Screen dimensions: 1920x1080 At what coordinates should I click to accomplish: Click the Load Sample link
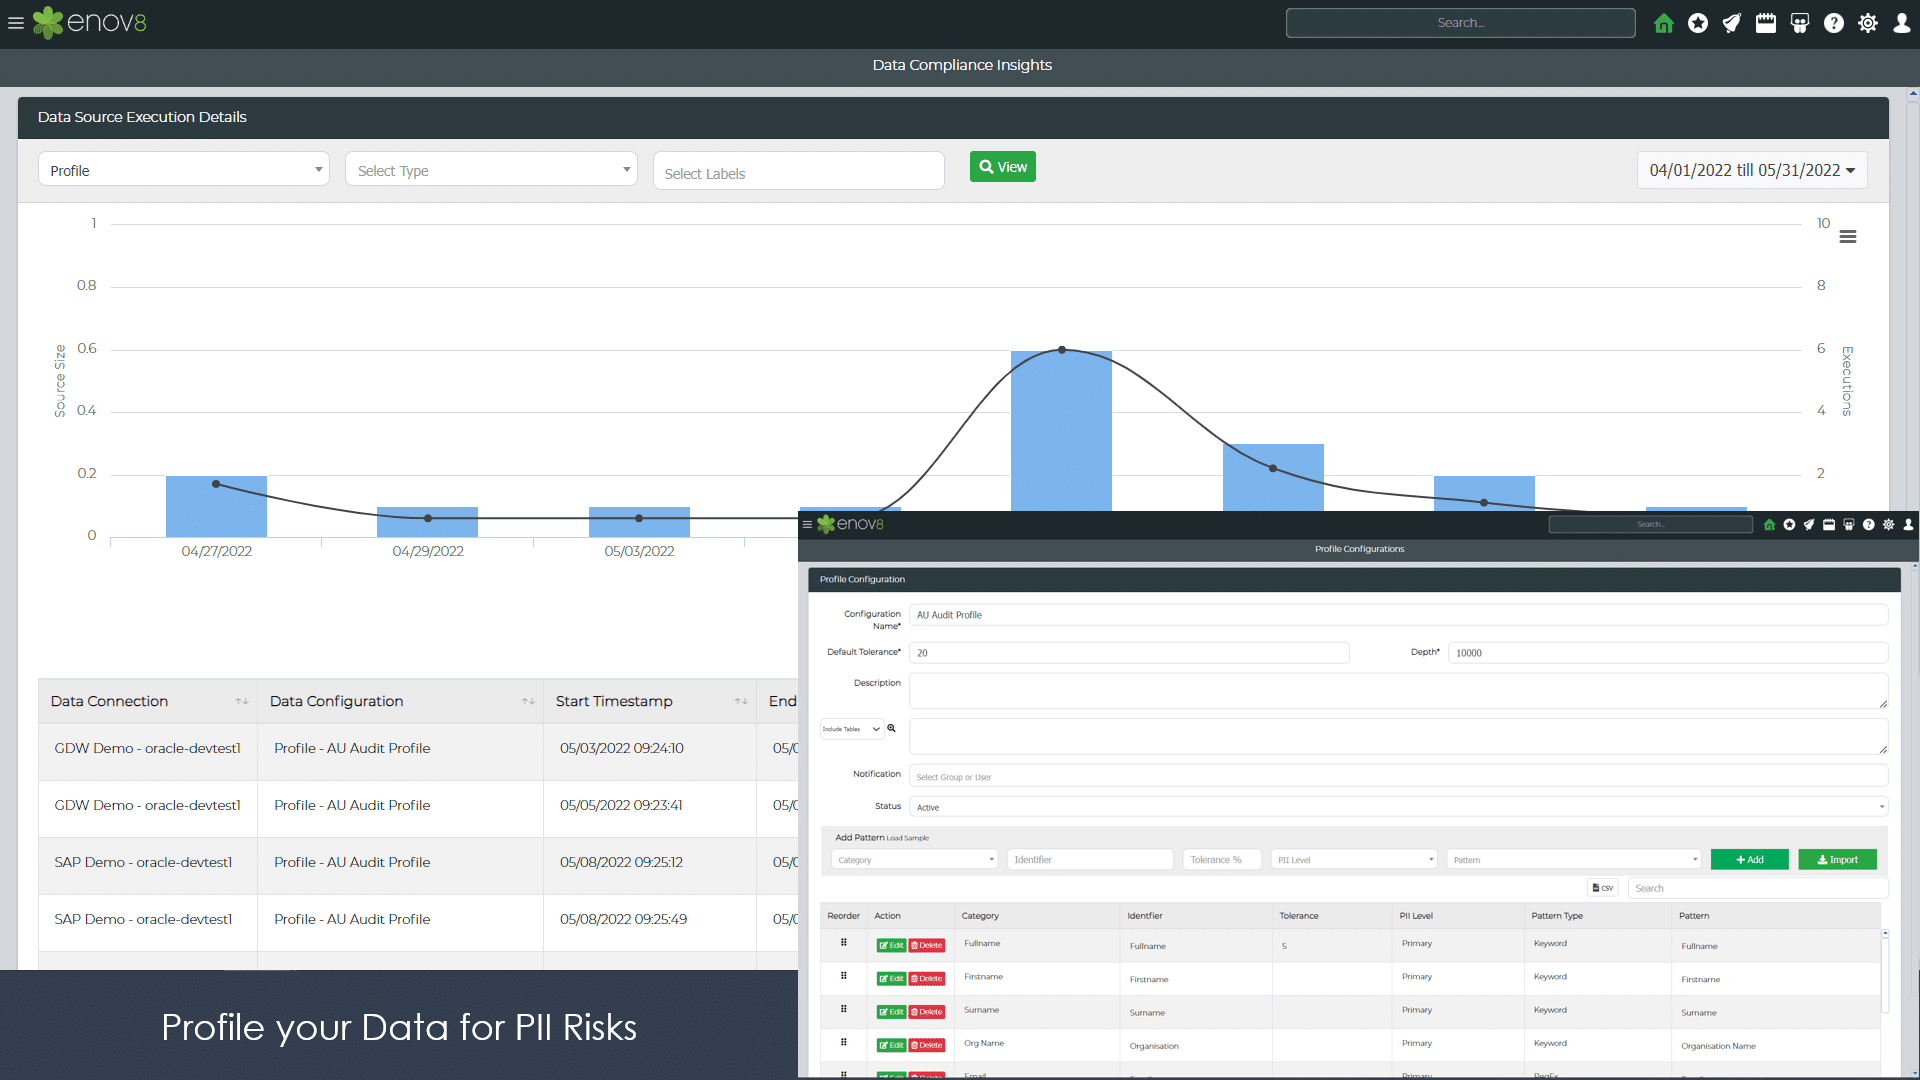tap(908, 838)
